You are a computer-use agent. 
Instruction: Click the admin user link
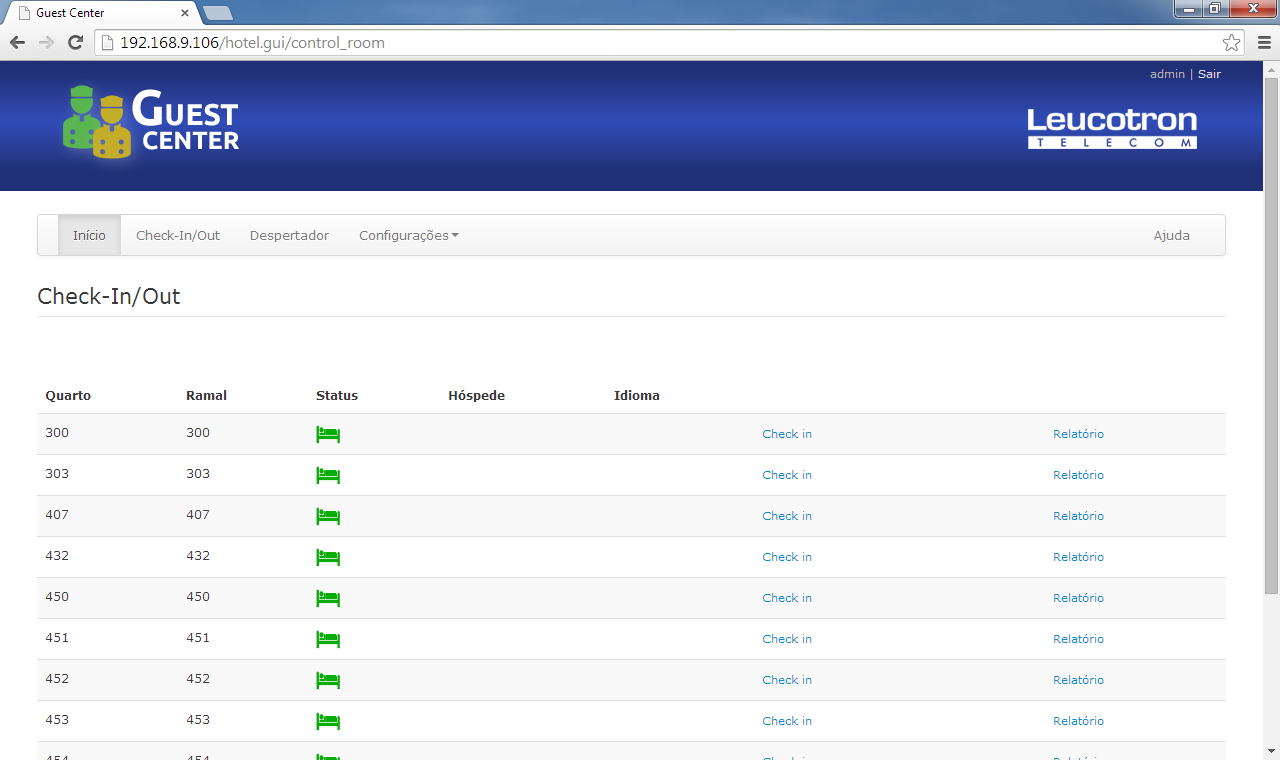click(1167, 74)
